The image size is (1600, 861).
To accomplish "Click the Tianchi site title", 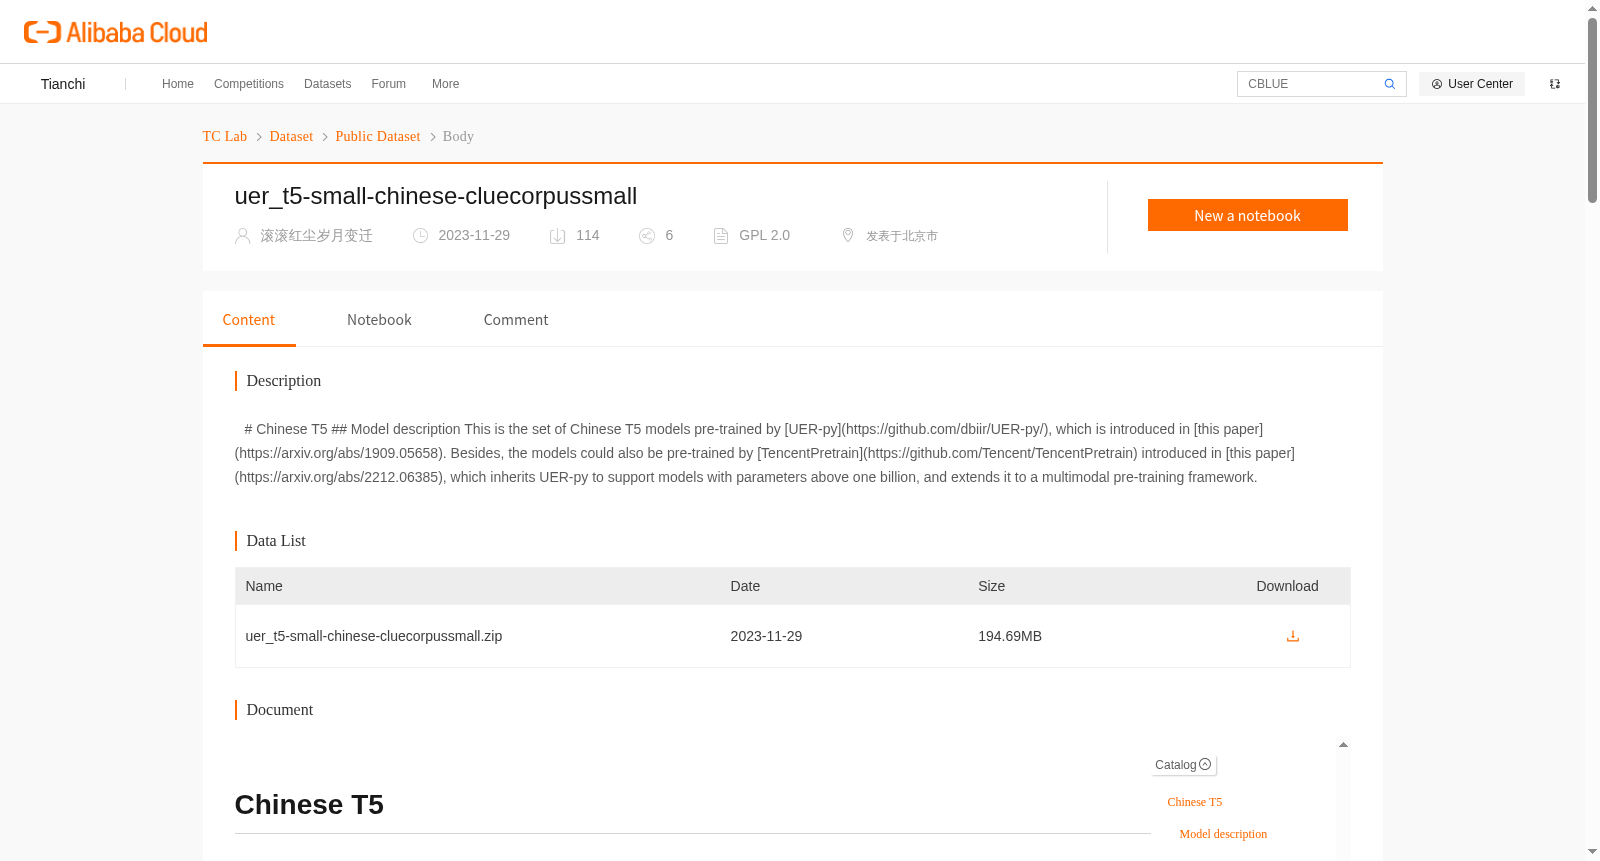I will pos(63,84).
